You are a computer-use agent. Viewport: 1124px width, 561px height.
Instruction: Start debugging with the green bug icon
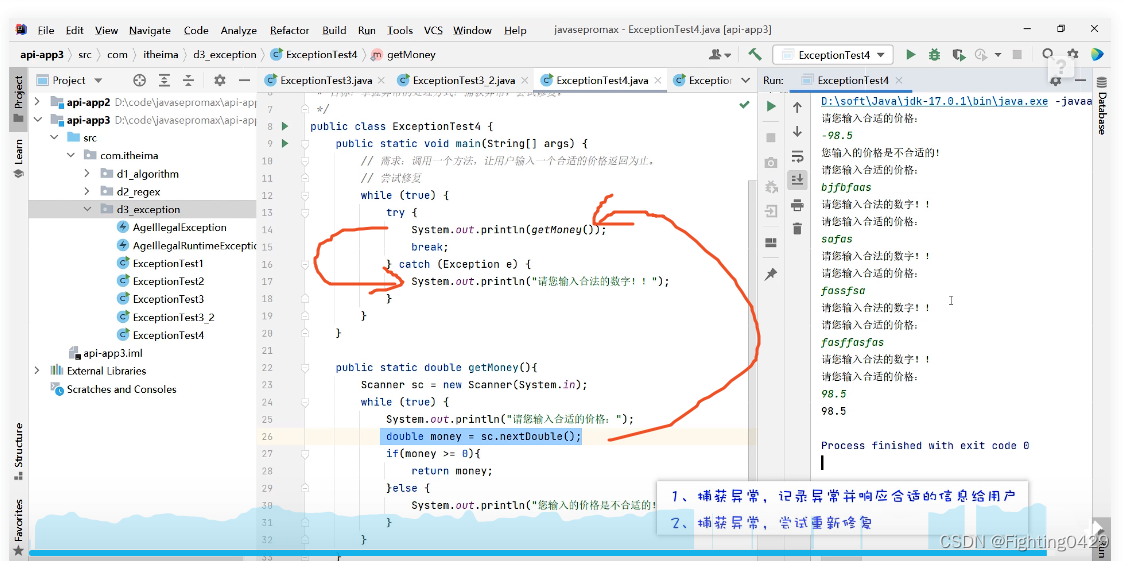coord(935,54)
